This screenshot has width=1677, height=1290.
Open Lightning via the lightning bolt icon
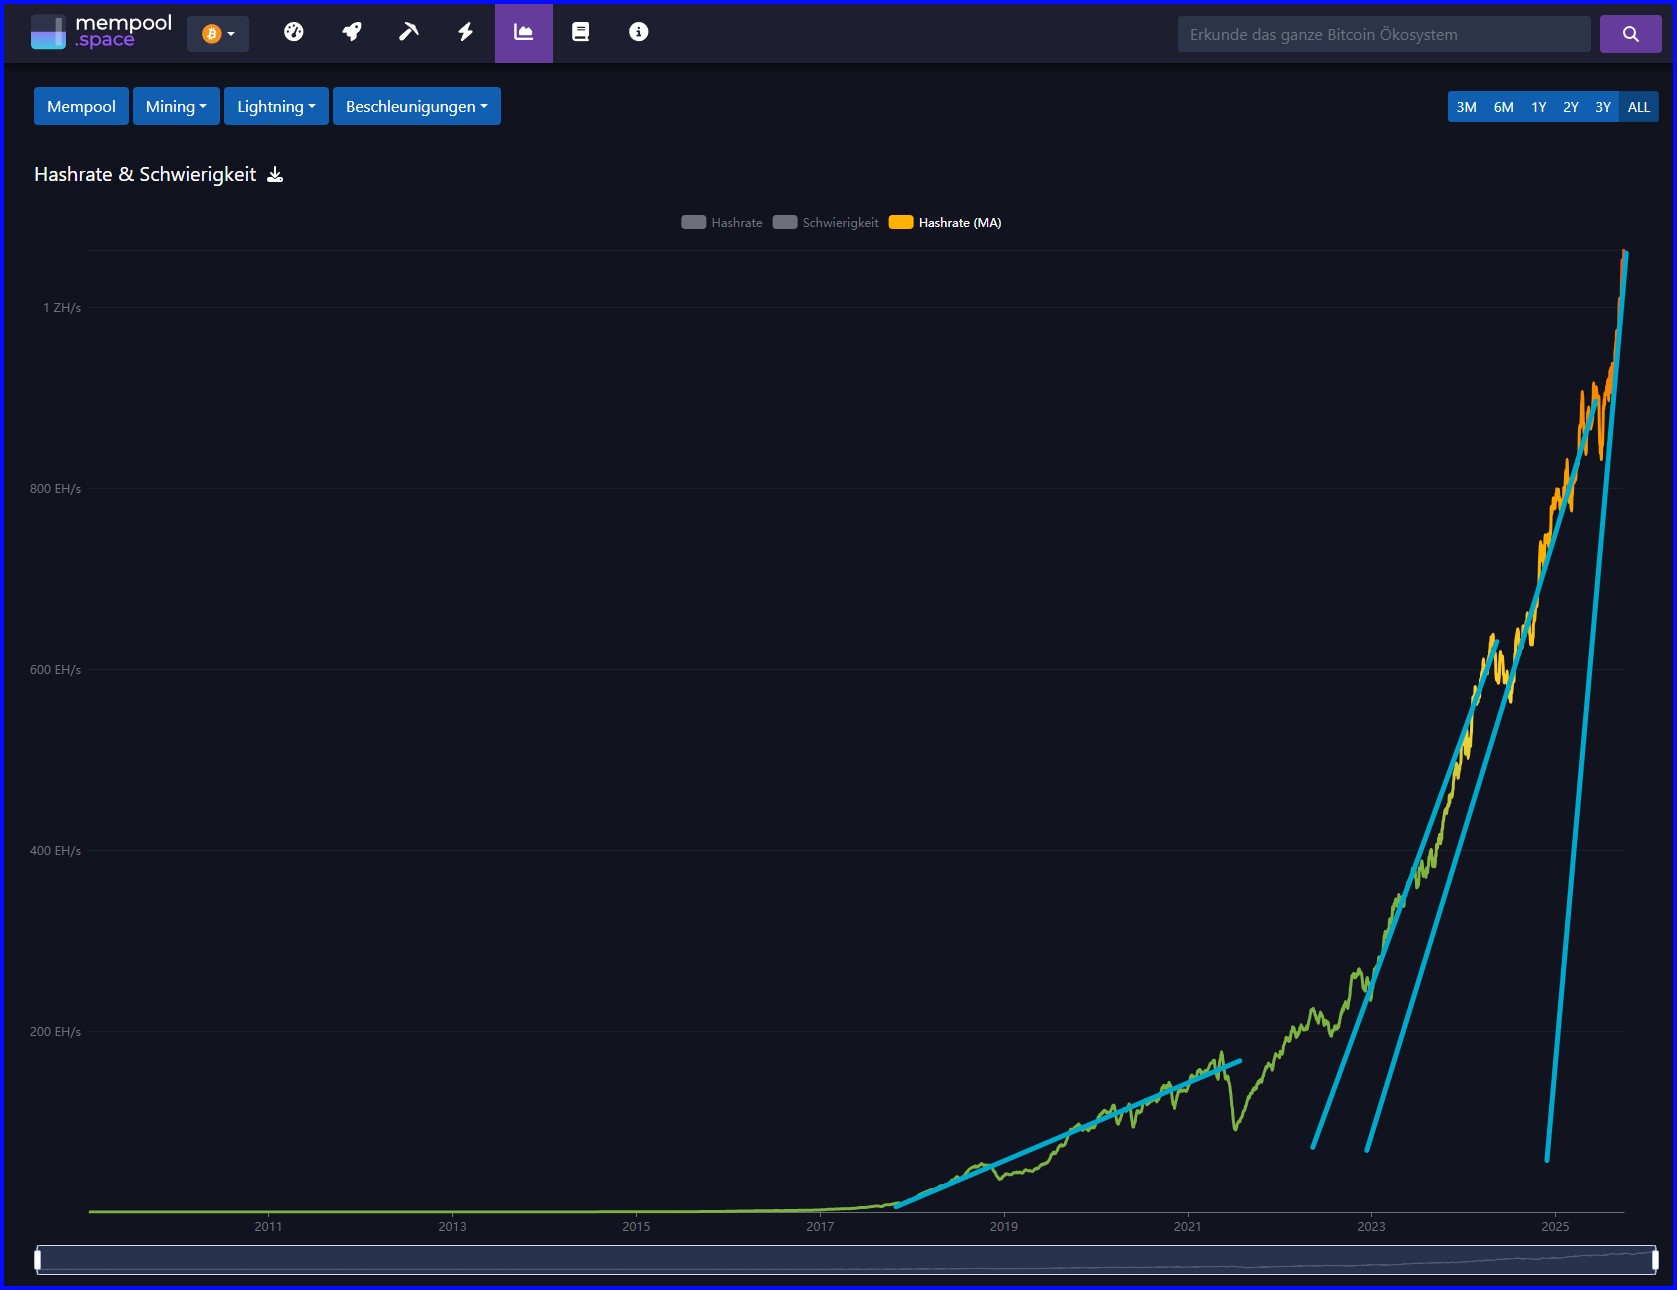tap(464, 32)
